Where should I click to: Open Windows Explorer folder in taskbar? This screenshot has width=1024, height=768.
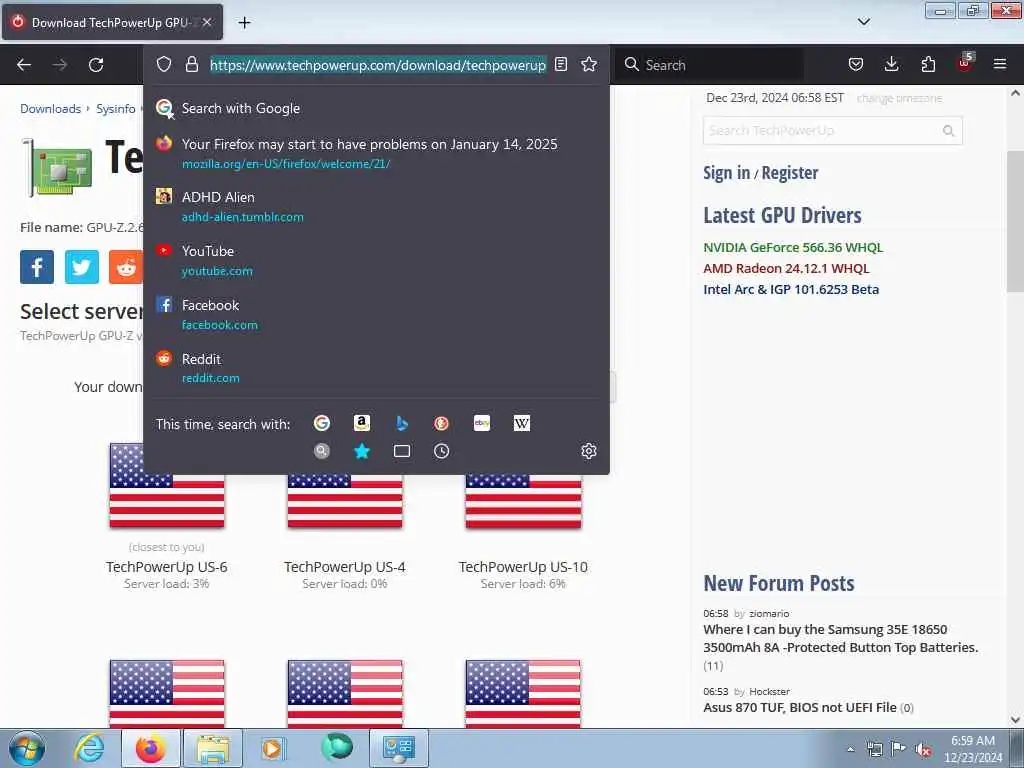[x=213, y=748]
